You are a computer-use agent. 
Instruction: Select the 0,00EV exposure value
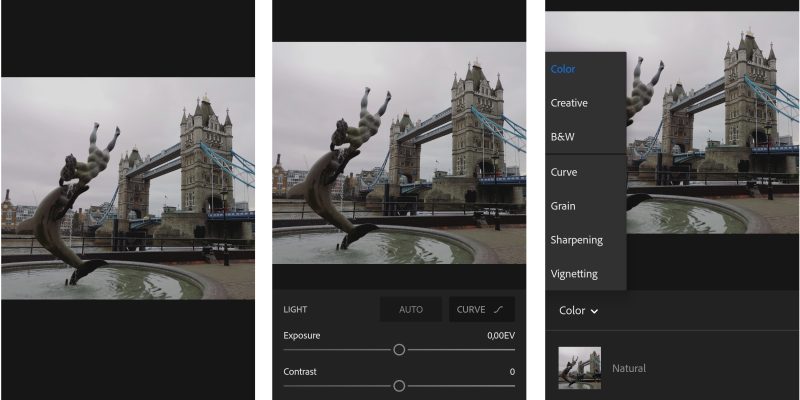pyautogui.click(x=500, y=335)
